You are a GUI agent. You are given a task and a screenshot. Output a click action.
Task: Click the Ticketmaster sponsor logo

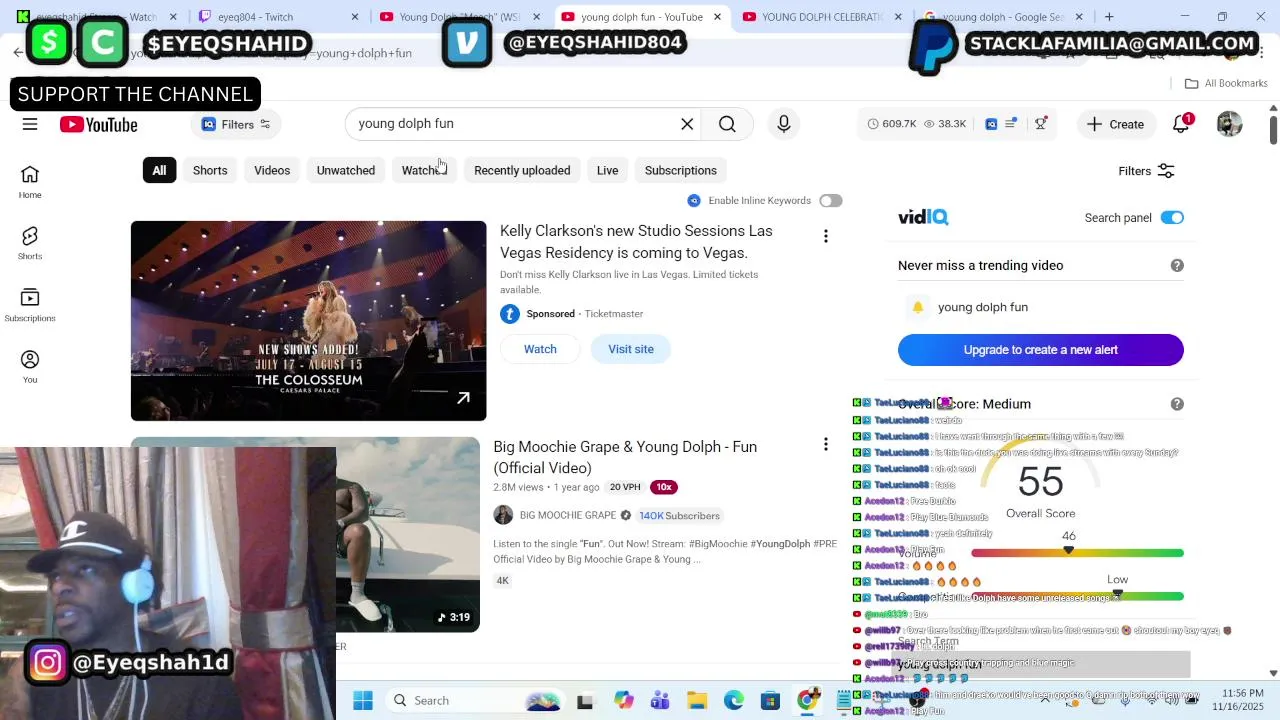coord(510,314)
